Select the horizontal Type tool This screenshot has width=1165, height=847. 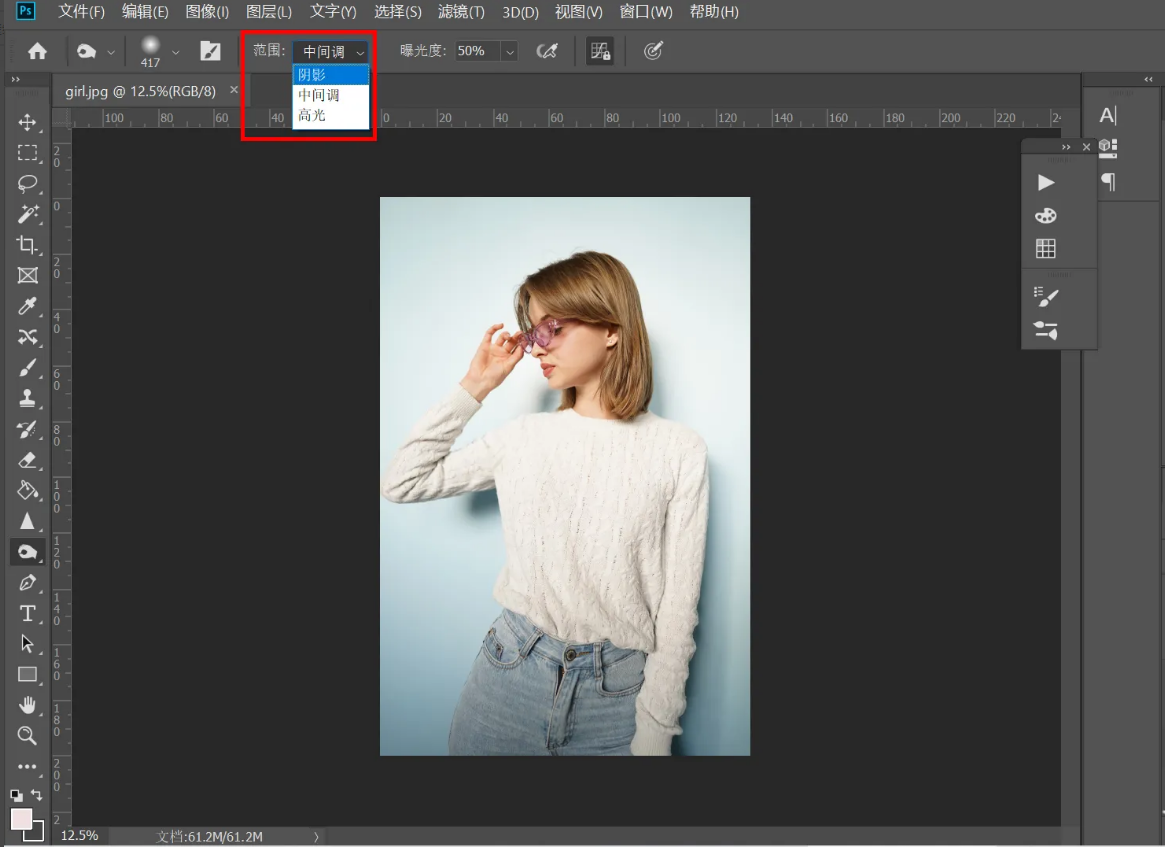coord(27,613)
